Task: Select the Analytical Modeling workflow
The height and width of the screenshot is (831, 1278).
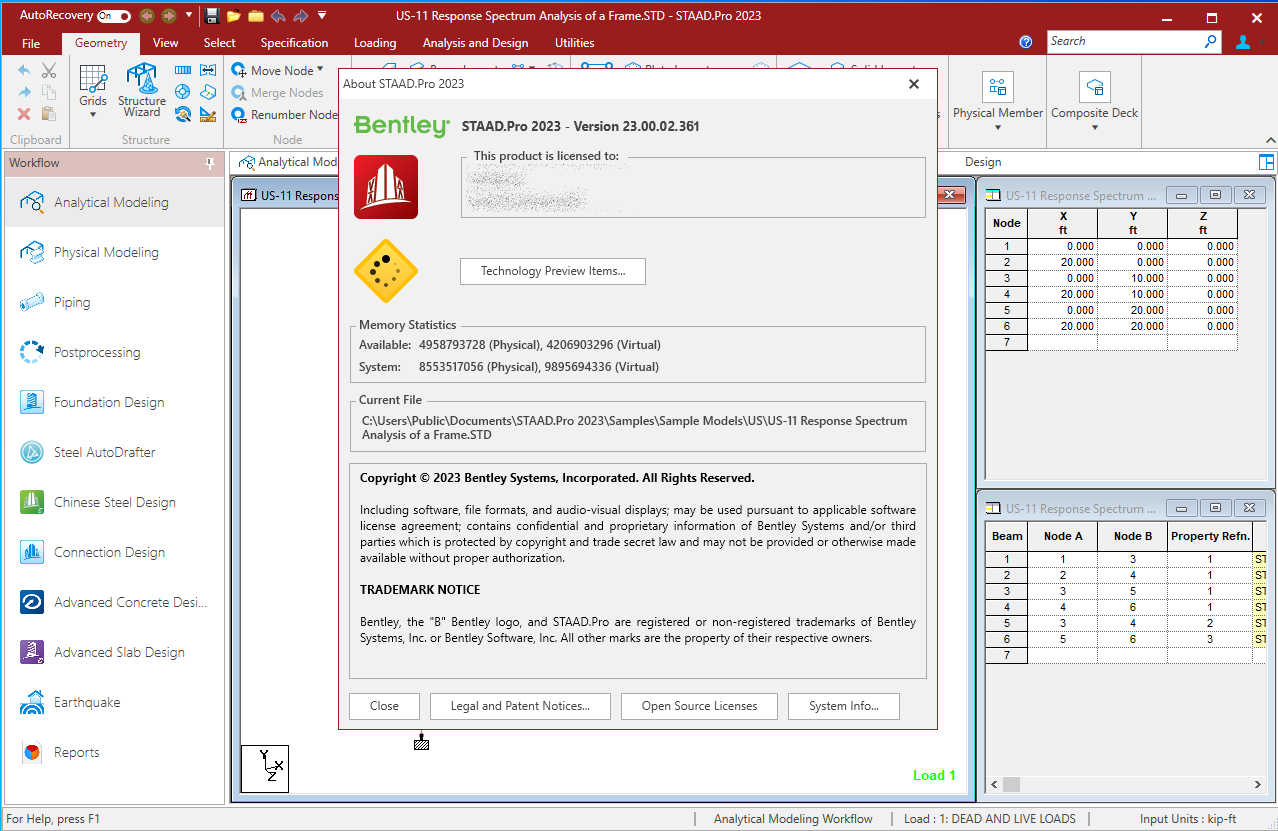Action: pos(114,202)
